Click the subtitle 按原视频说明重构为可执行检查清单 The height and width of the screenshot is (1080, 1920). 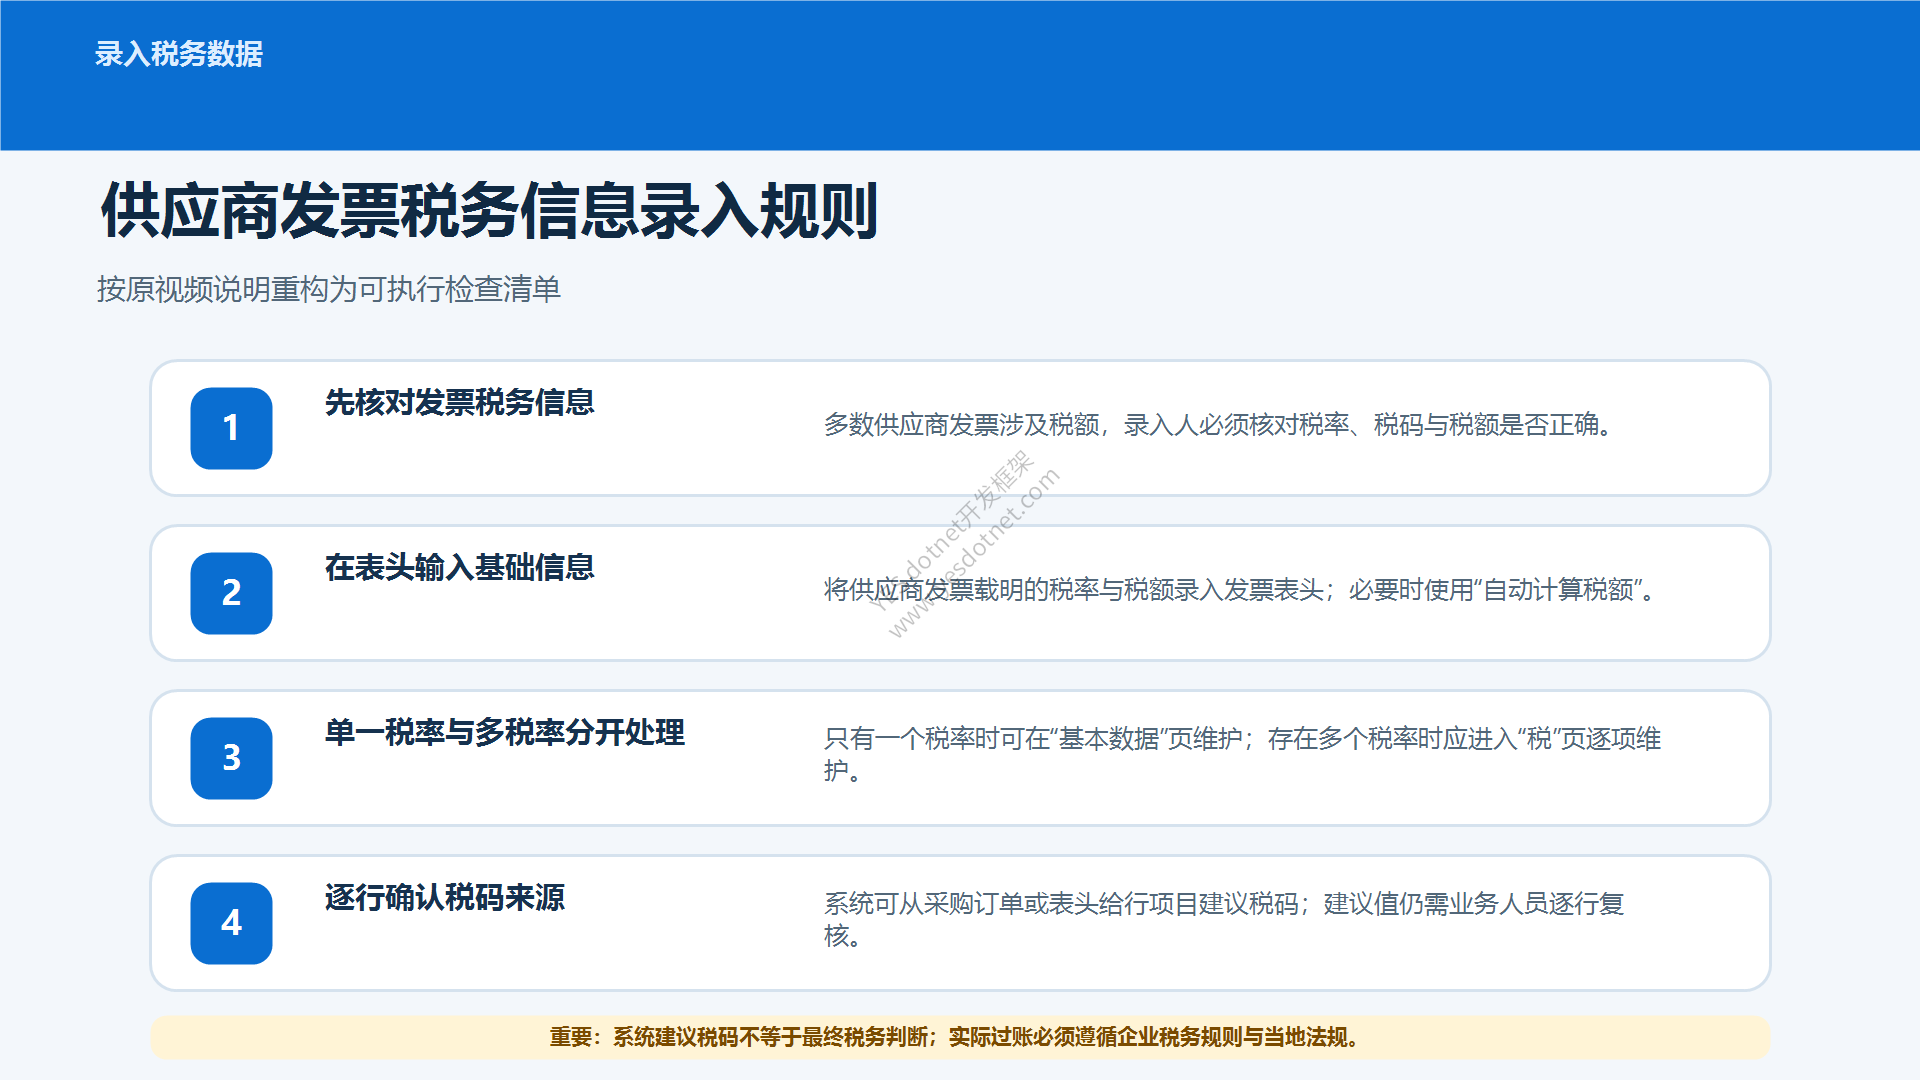click(329, 289)
